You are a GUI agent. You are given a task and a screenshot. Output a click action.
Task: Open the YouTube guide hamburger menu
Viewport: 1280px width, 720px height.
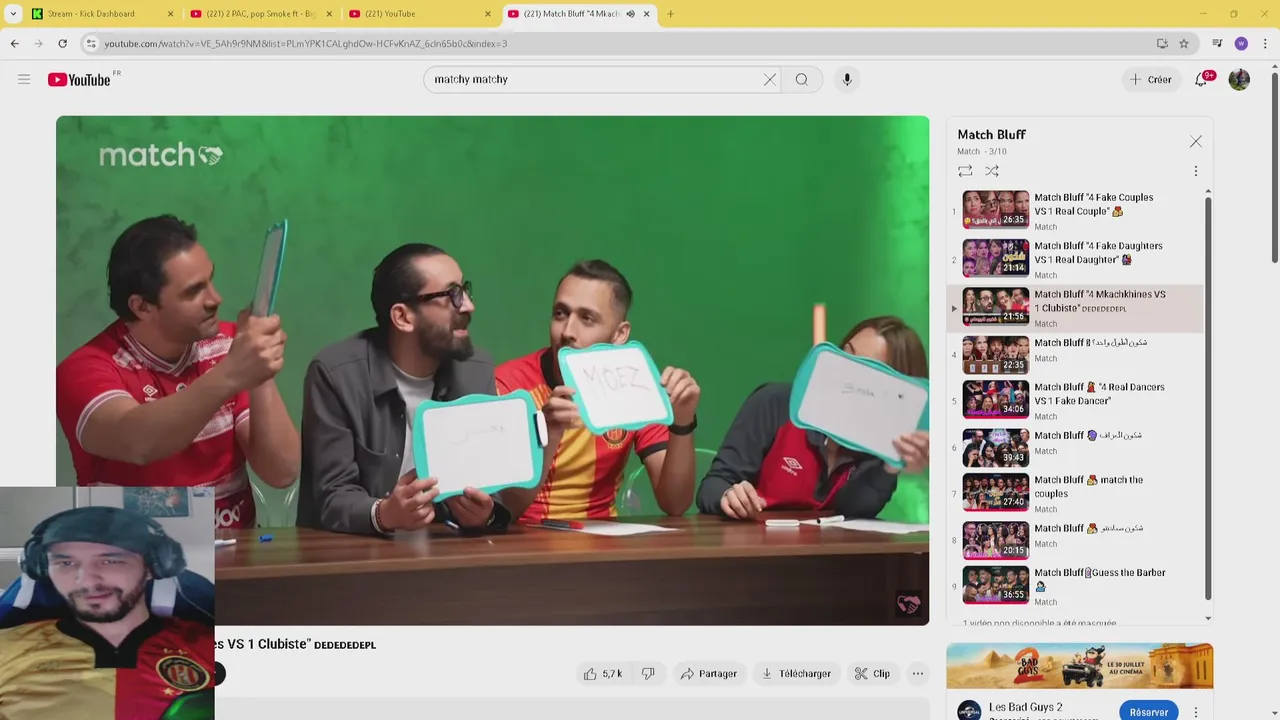click(x=24, y=79)
